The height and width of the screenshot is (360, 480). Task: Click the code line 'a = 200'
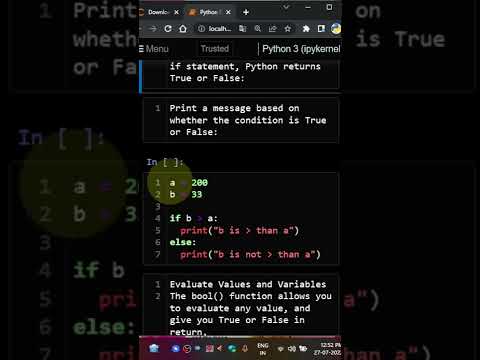[189, 183]
